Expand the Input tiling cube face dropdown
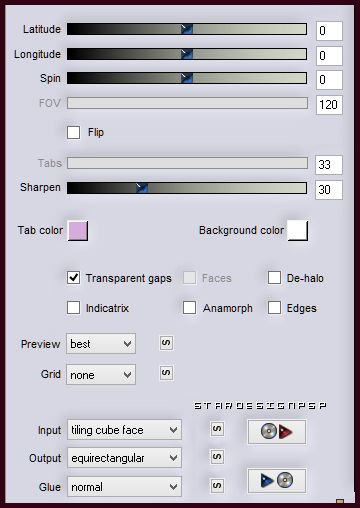360x508 pixels. click(x=124, y=430)
